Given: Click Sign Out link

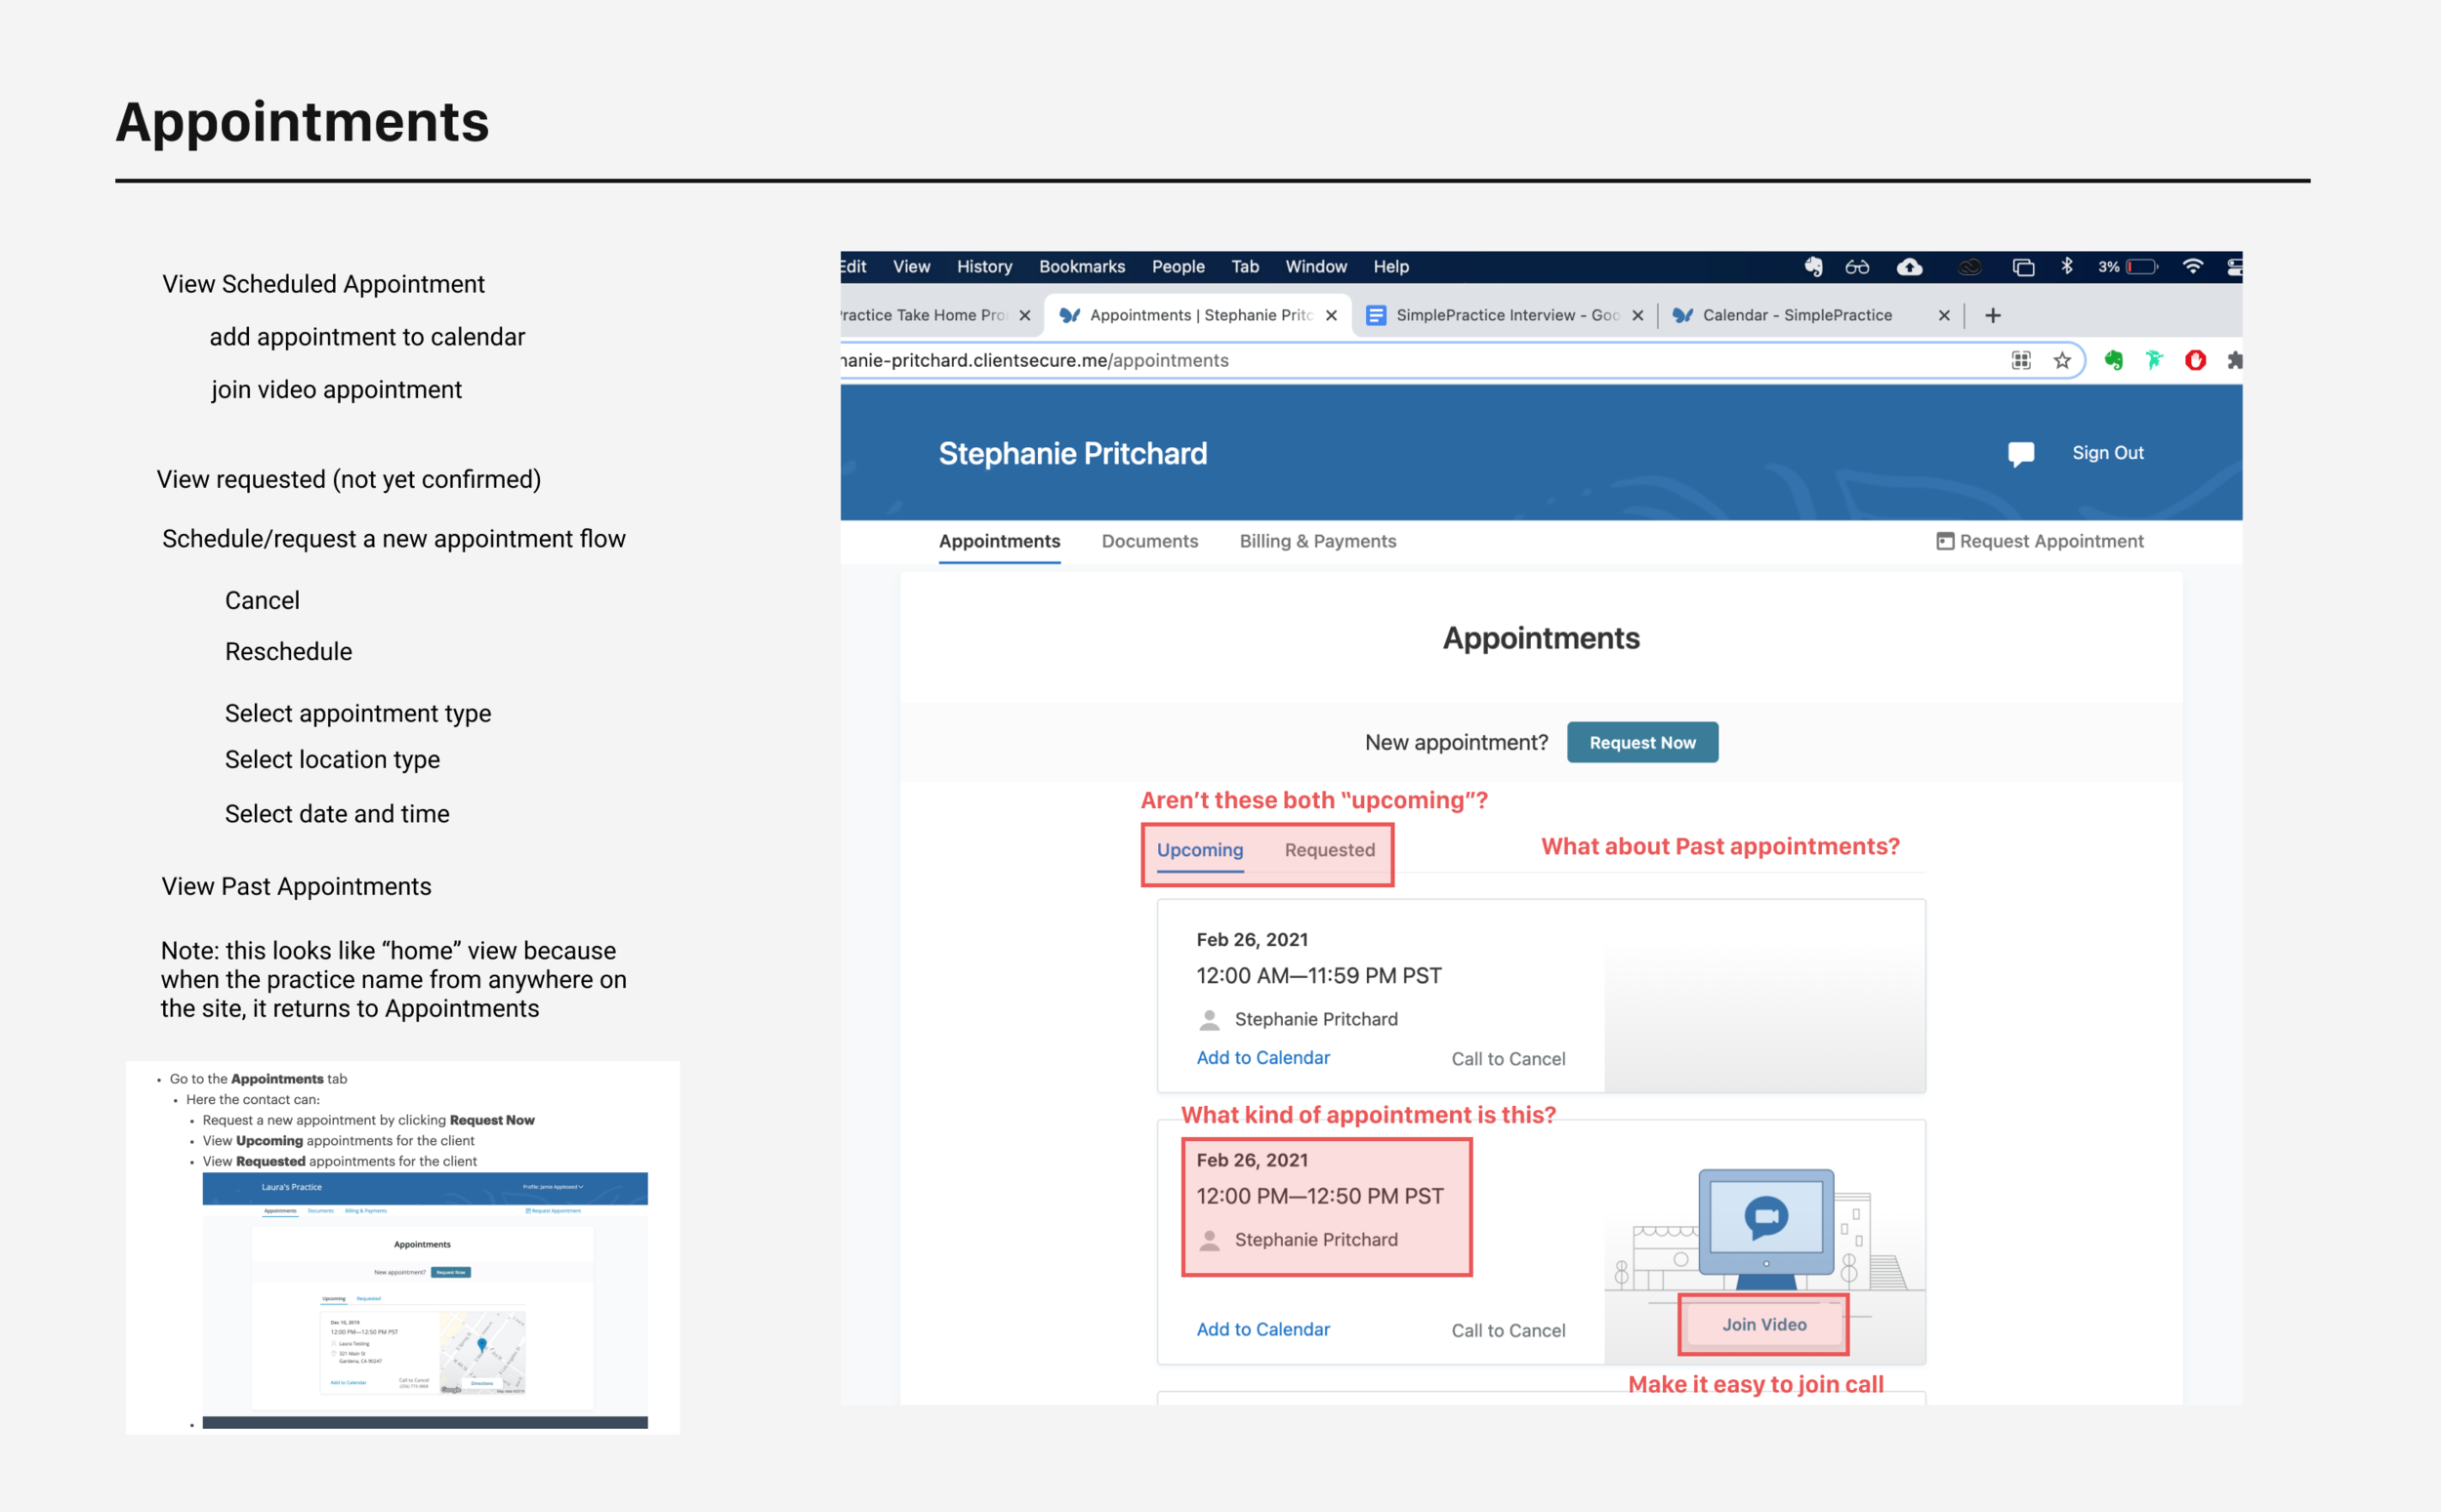Looking at the screenshot, I should [x=2107, y=453].
